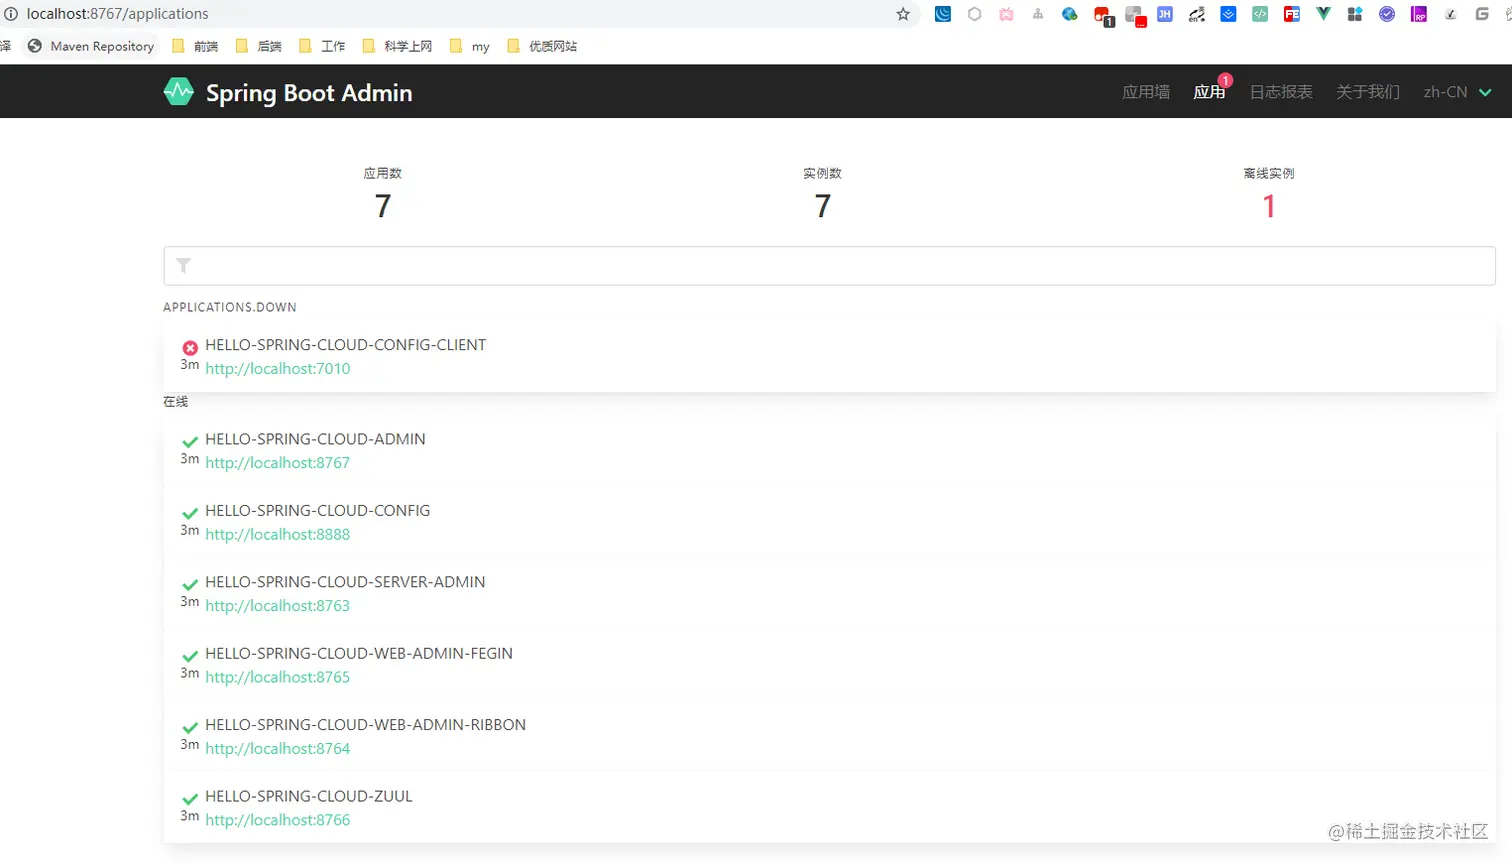The height and width of the screenshot is (865, 1512).
Task: Open the 后端 bookmark folder
Action: [x=258, y=46]
